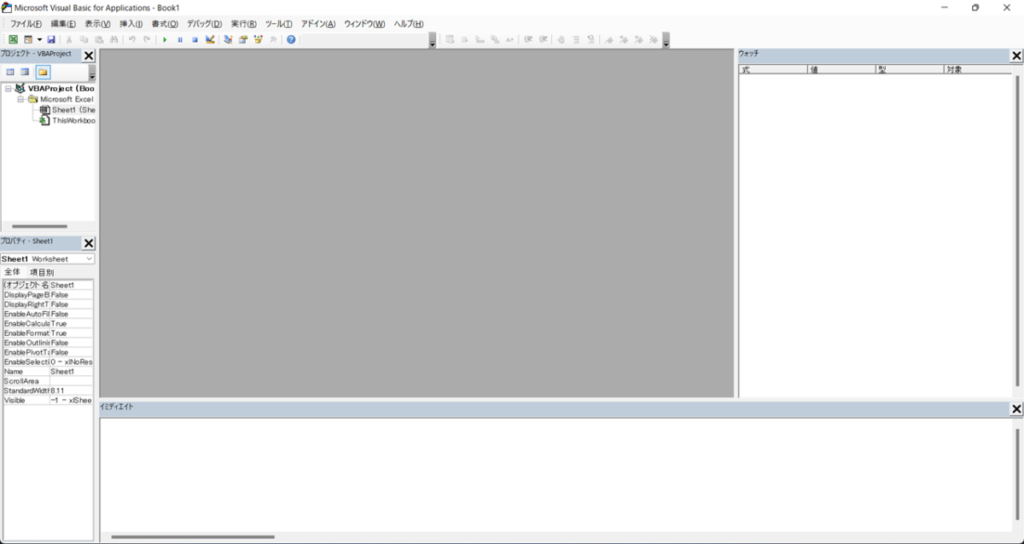Open the Project Explorer toolbar icon
The image size is (1024, 544).
click(x=228, y=39)
